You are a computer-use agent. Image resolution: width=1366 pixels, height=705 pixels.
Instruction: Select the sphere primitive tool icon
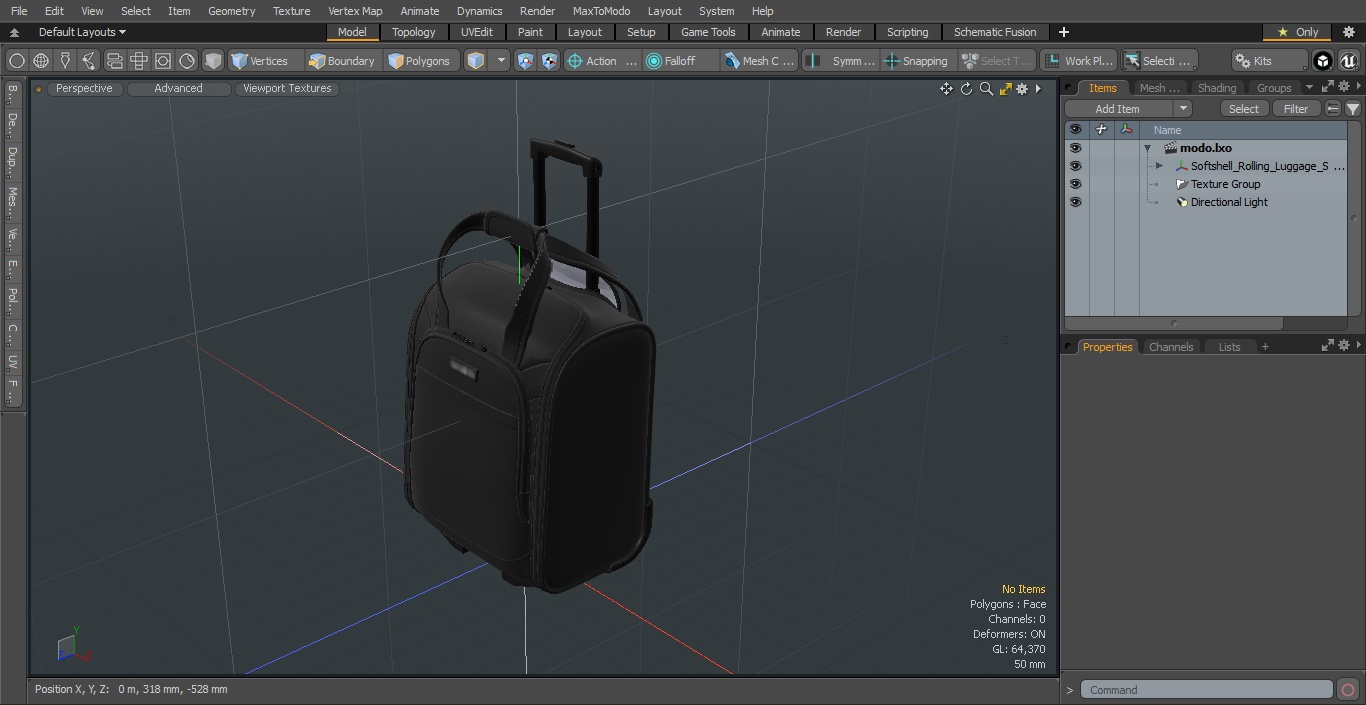point(16,61)
